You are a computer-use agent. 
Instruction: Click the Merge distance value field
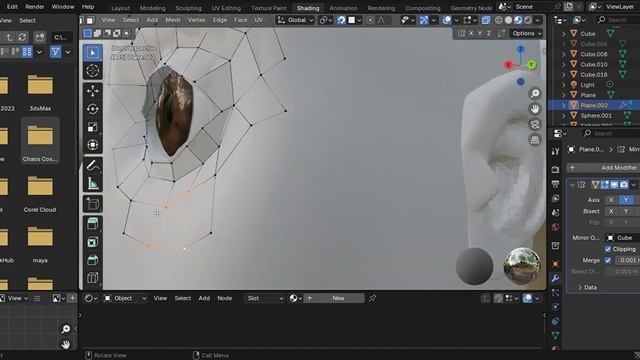pos(627,260)
